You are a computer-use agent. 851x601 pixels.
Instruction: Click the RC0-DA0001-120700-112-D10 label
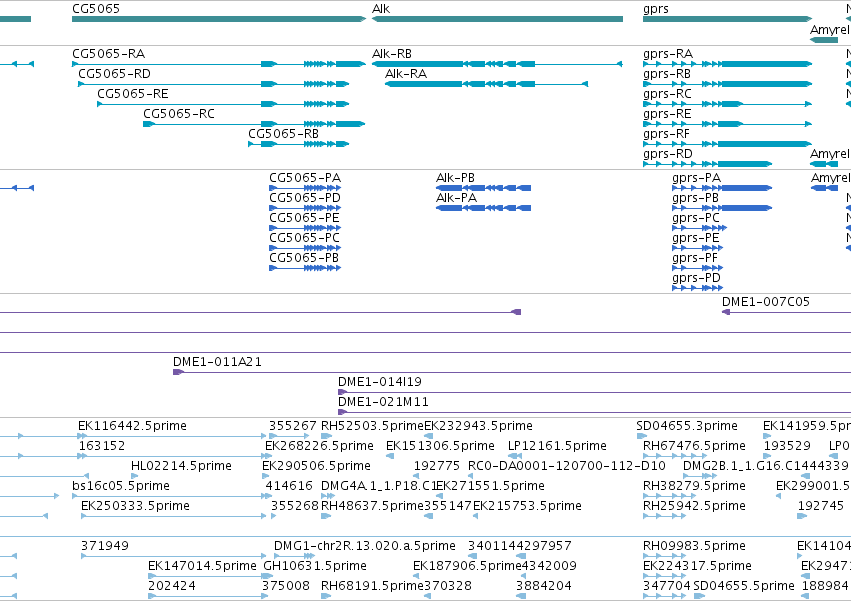click(567, 466)
